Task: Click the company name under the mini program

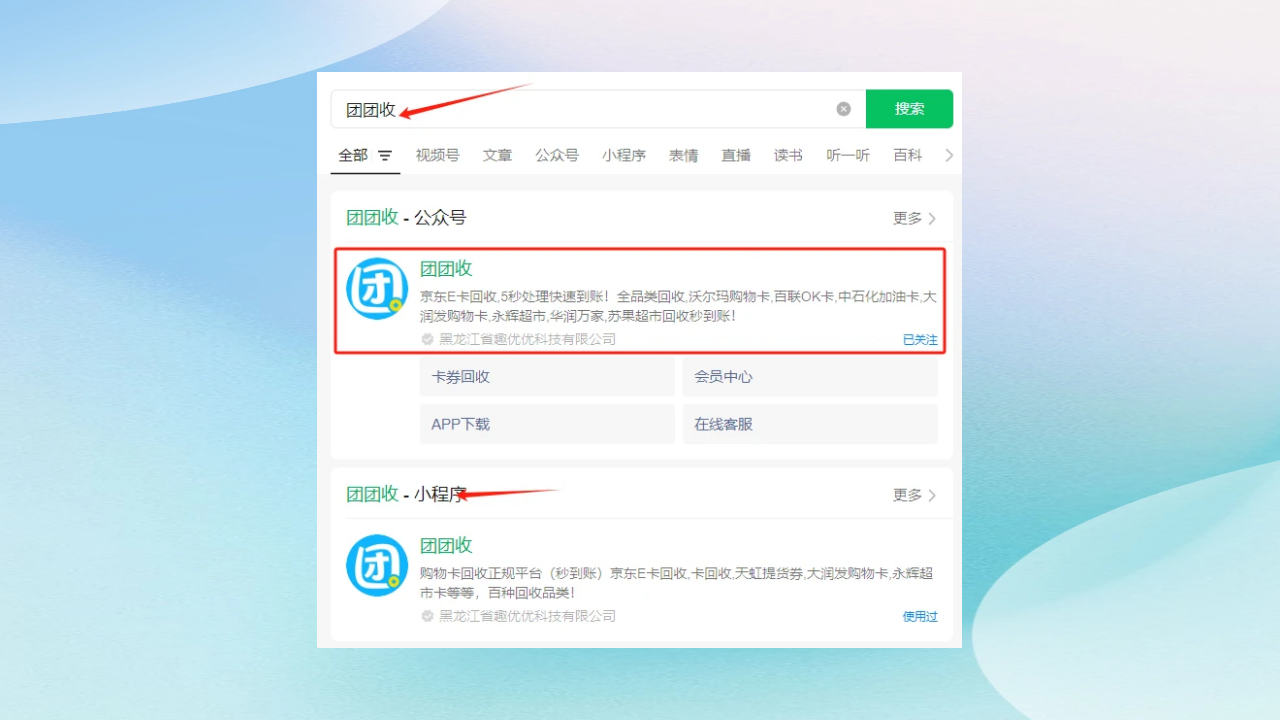Action: click(x=527, y=616)
